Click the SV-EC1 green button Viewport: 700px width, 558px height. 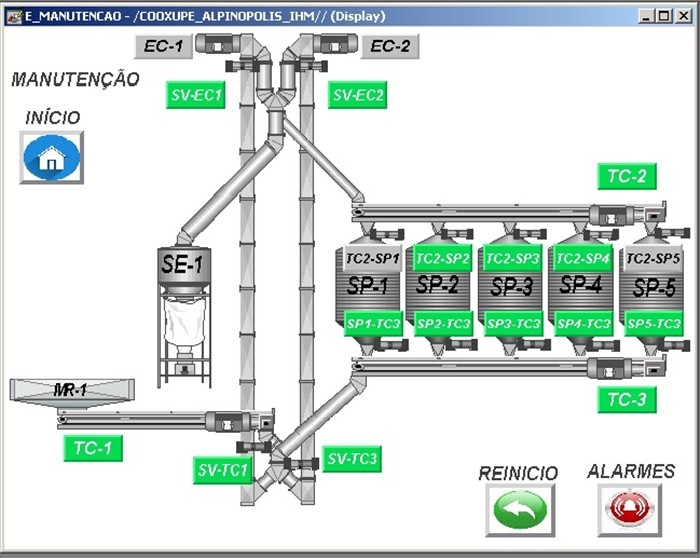[x=196, y=95]
